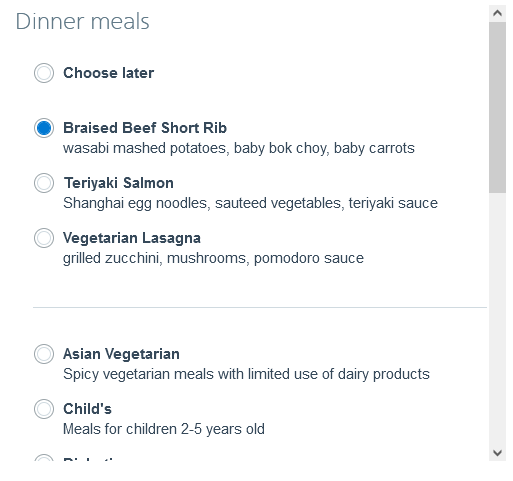Choose the Teriyaki Salmon radio button
Image resolution: width=513 pixels, height=481 pixels.
click(44, 183)
